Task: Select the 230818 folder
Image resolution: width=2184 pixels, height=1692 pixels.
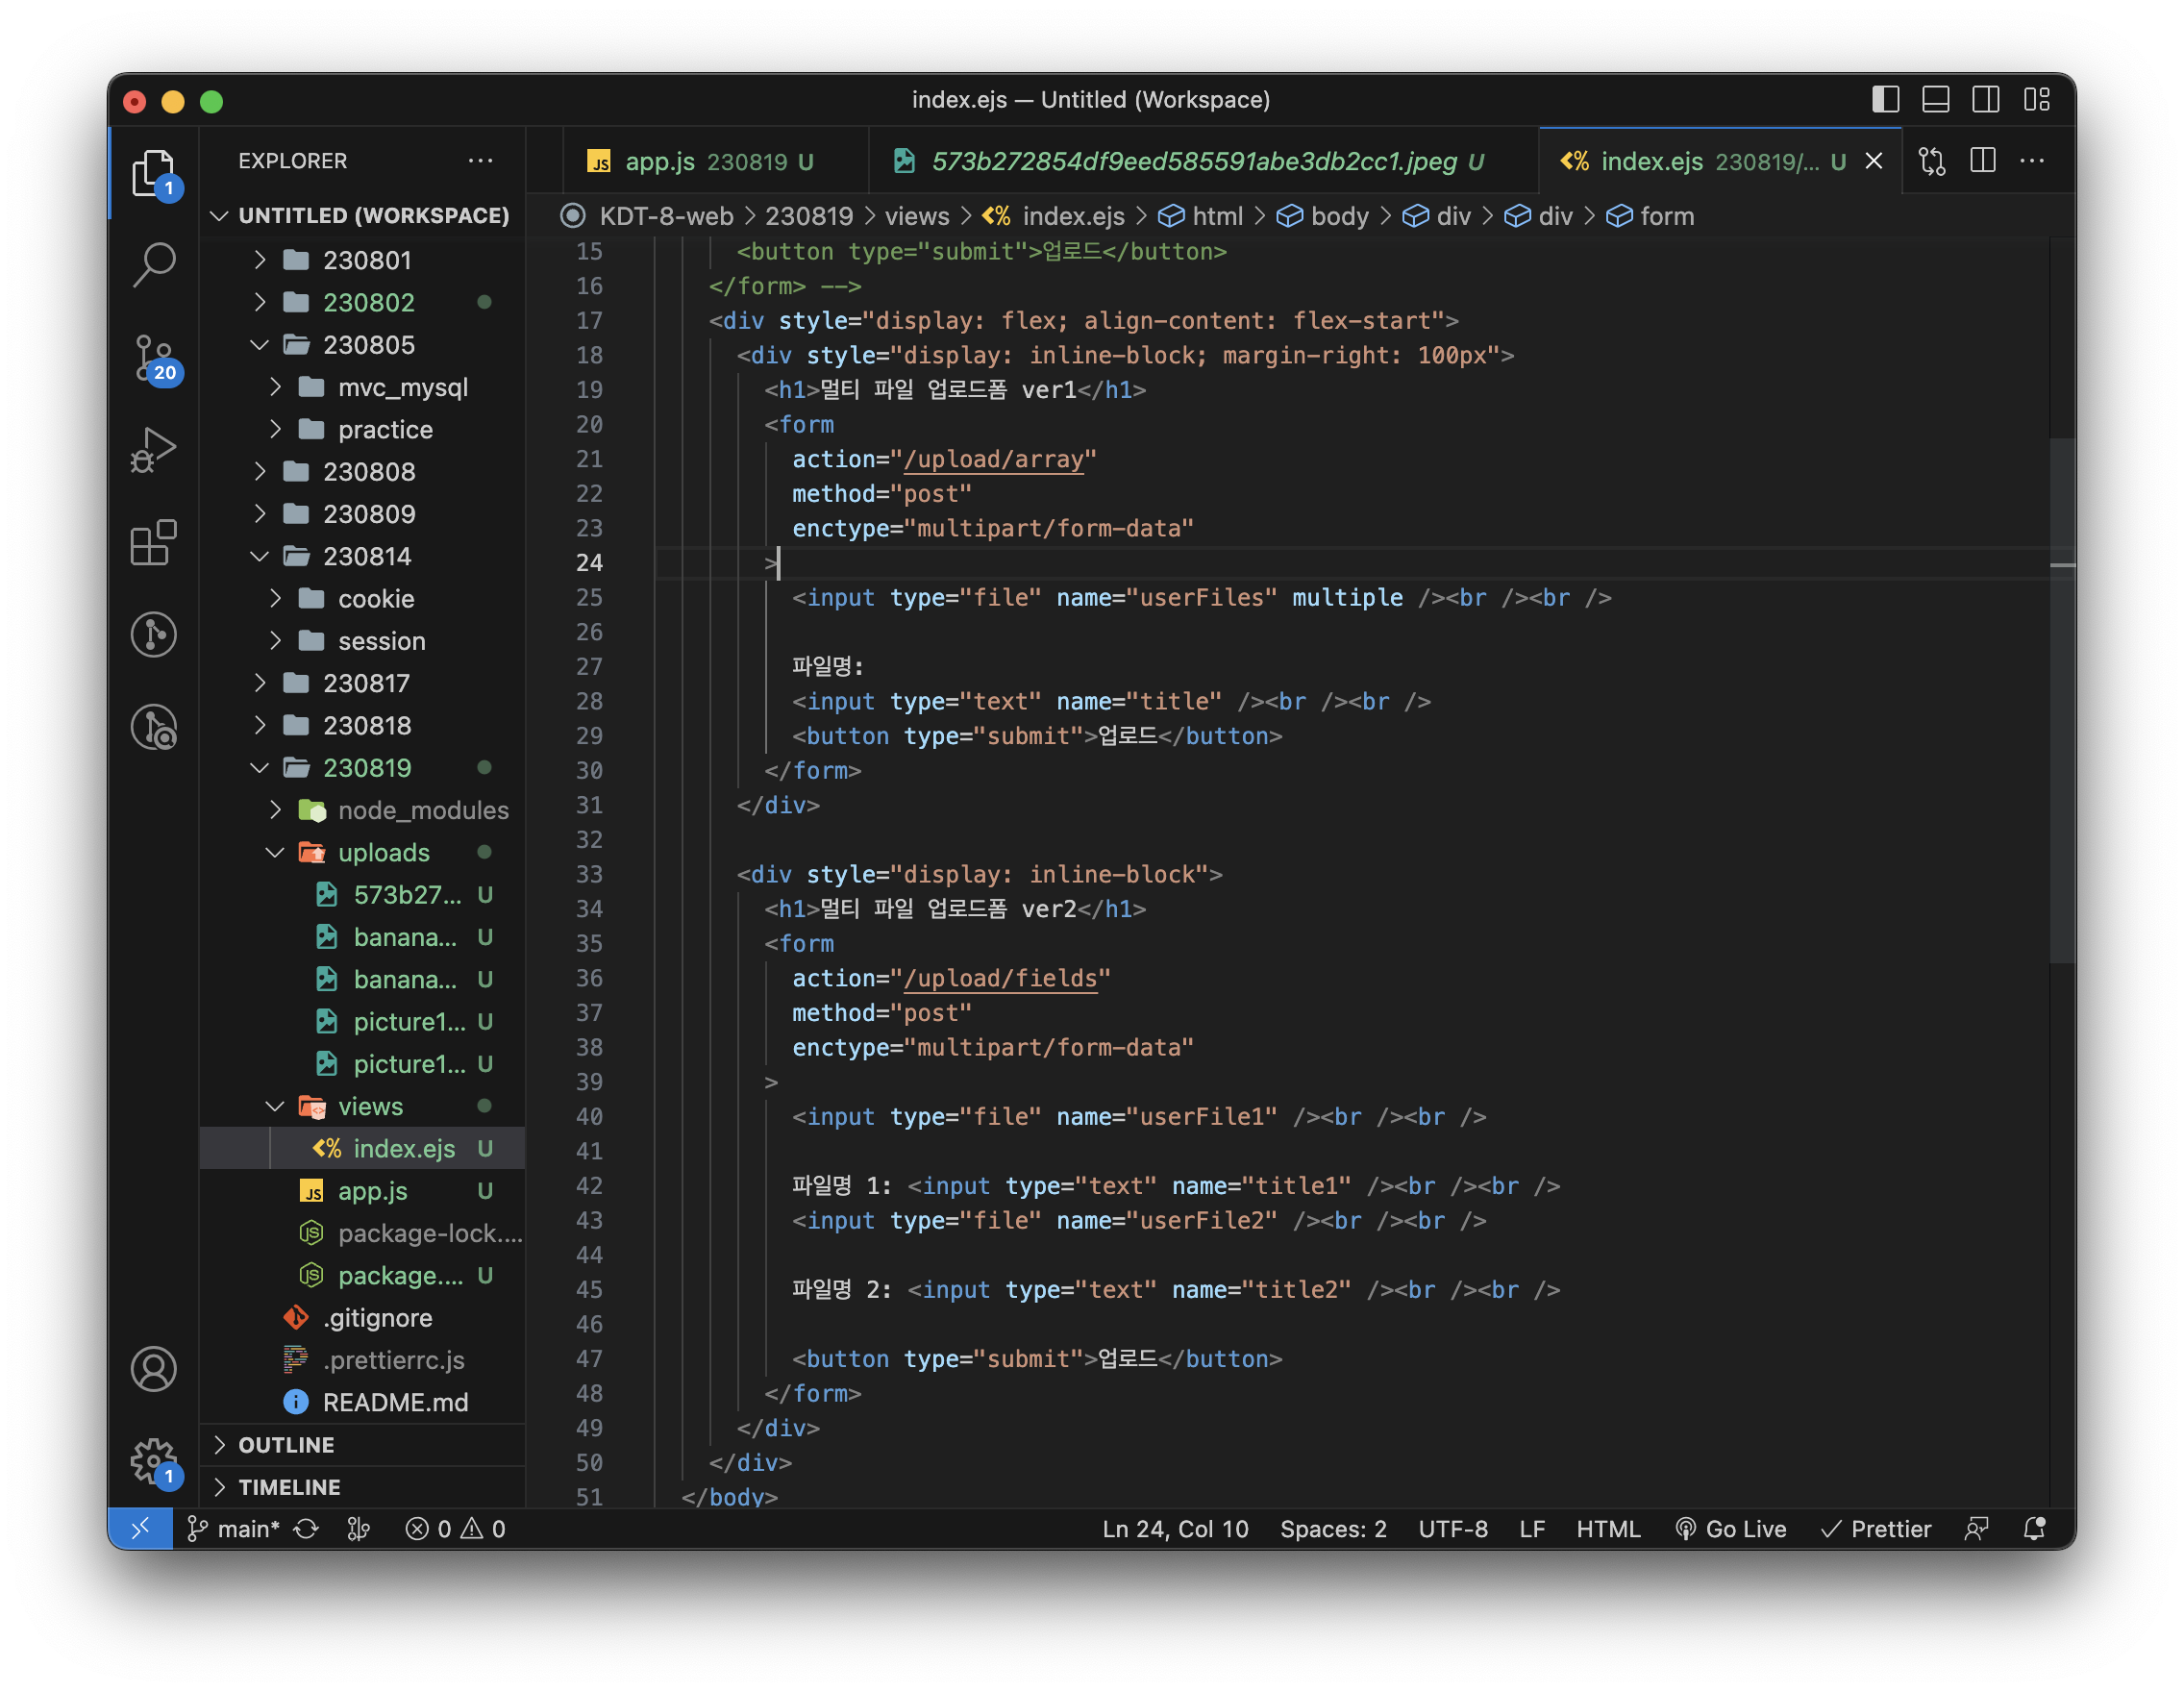Action: (x=361, y=725)
